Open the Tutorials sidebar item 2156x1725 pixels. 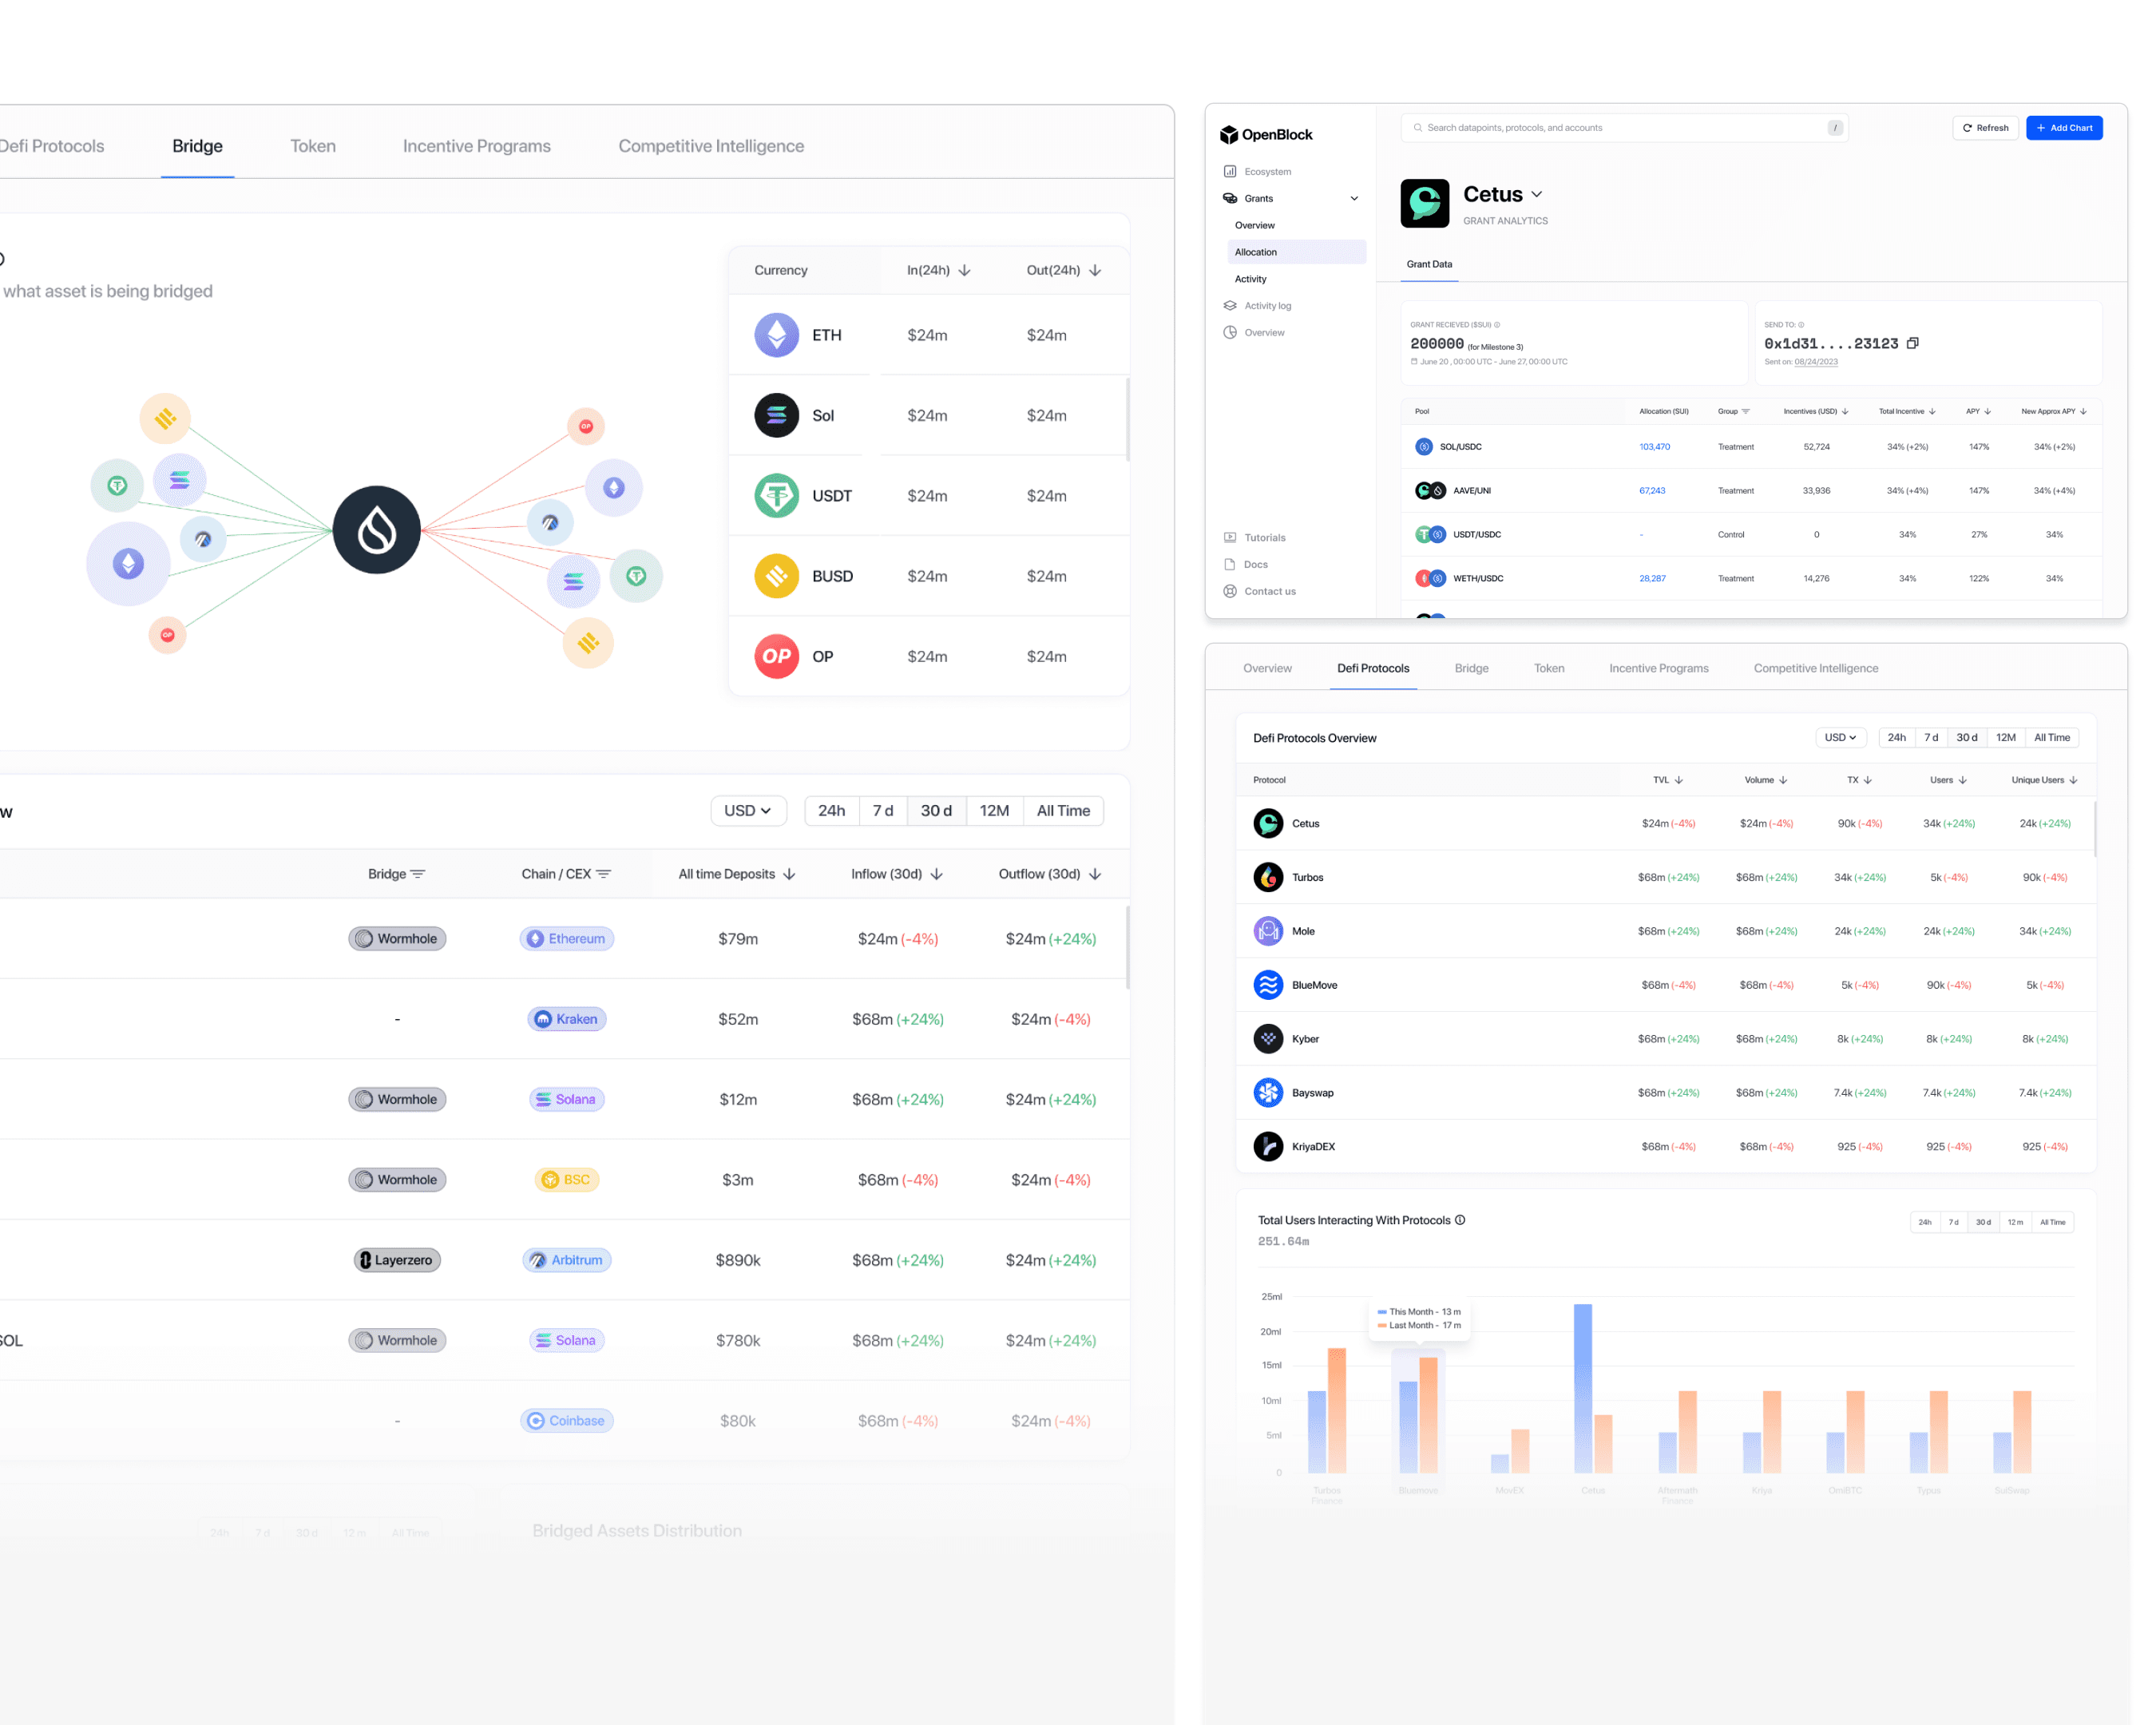pos(1264,537)
